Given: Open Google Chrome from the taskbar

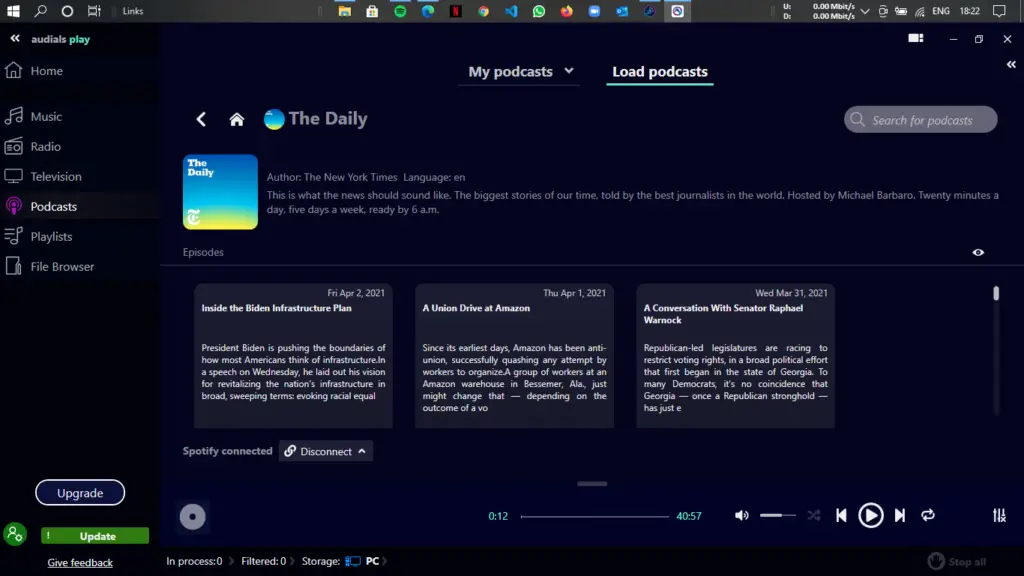Looking at the screenshot, I should pos(483,11).
